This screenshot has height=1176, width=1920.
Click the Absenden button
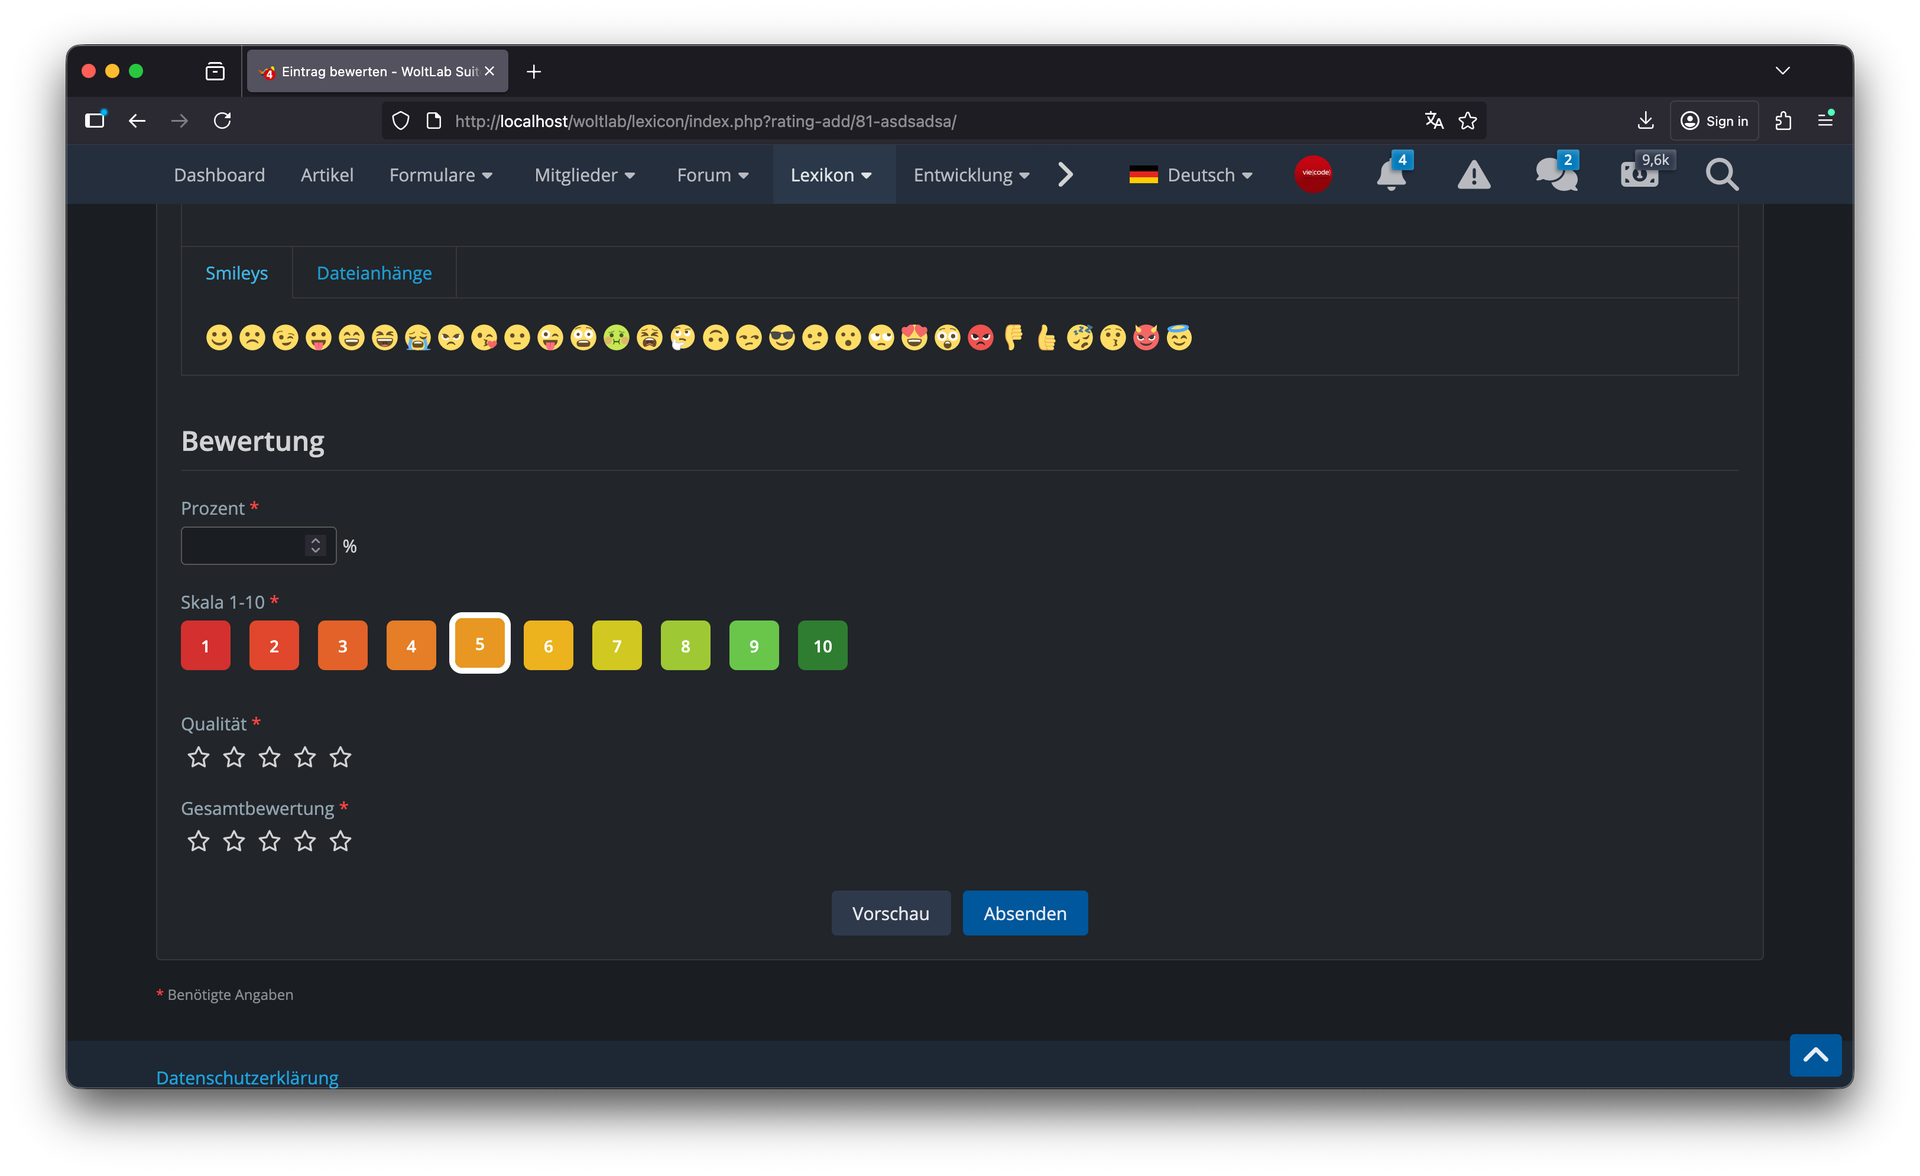(1024, 913)
